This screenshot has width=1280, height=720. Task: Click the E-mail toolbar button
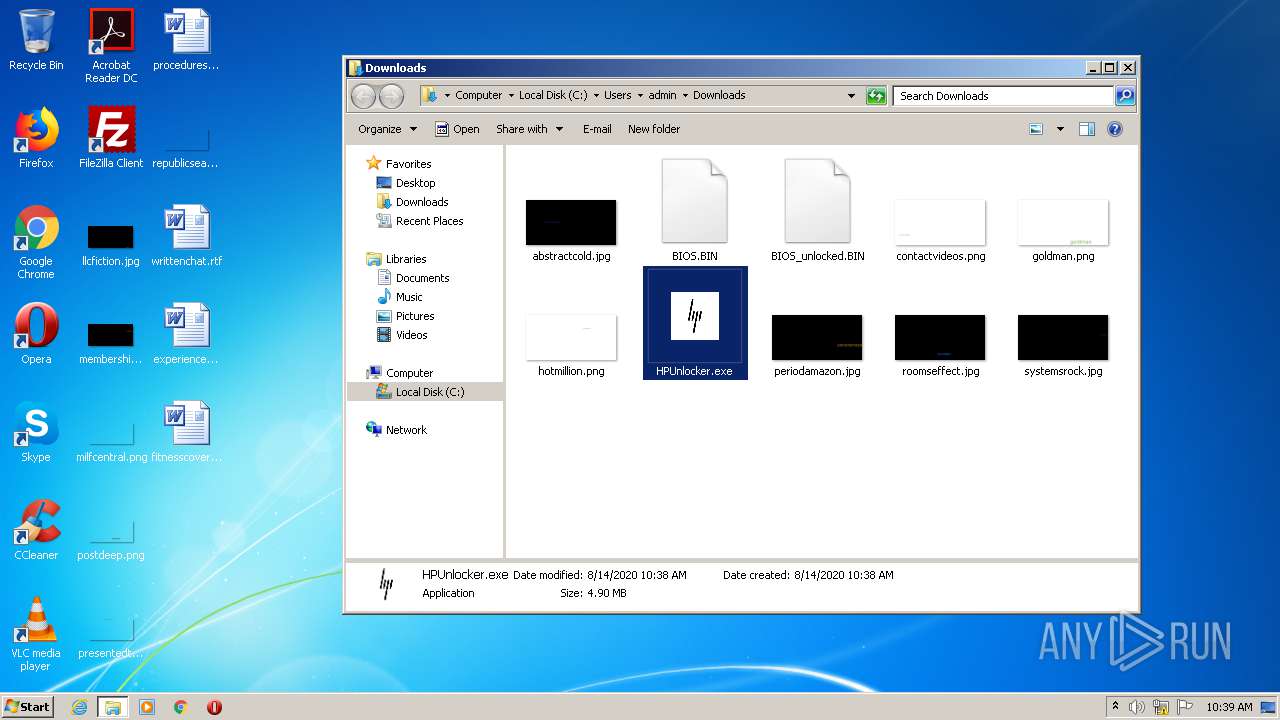(597, 129)
